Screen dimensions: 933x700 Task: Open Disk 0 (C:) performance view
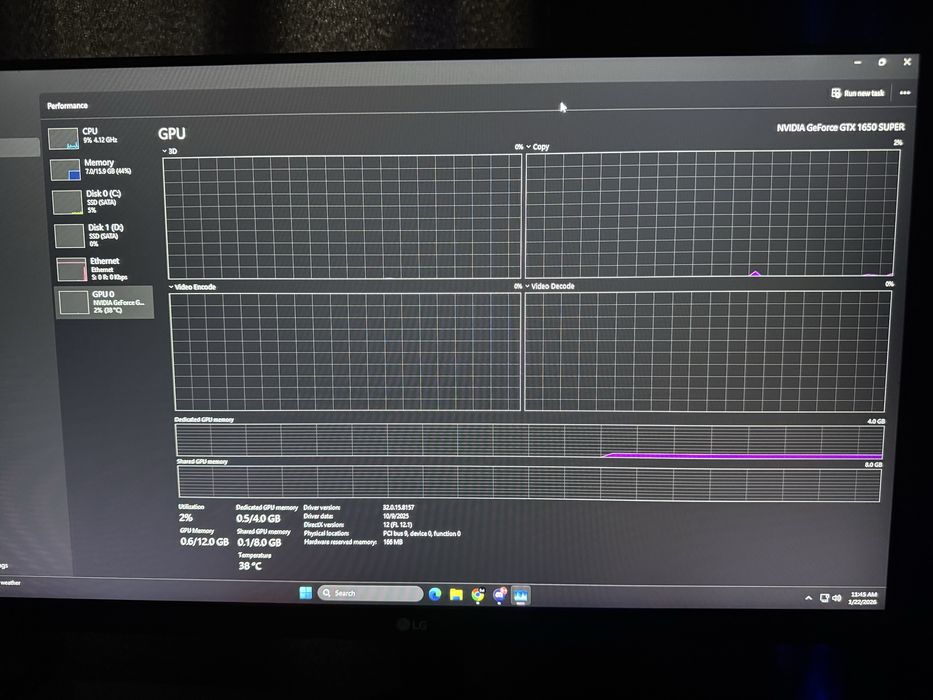tap(100, 202)
